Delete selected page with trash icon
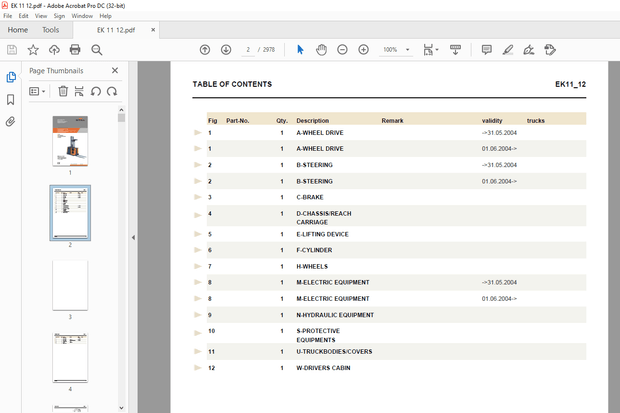This screenshot has height=413, width=620. (63, 91)
